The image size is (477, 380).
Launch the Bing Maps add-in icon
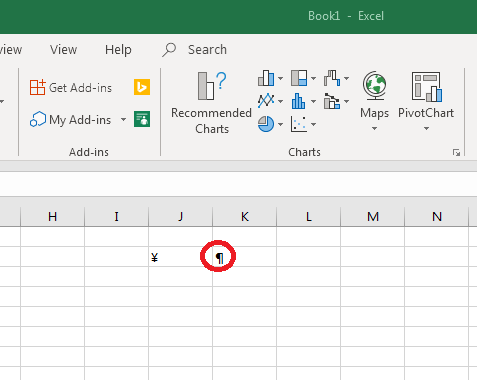click(x=142, y=87)
